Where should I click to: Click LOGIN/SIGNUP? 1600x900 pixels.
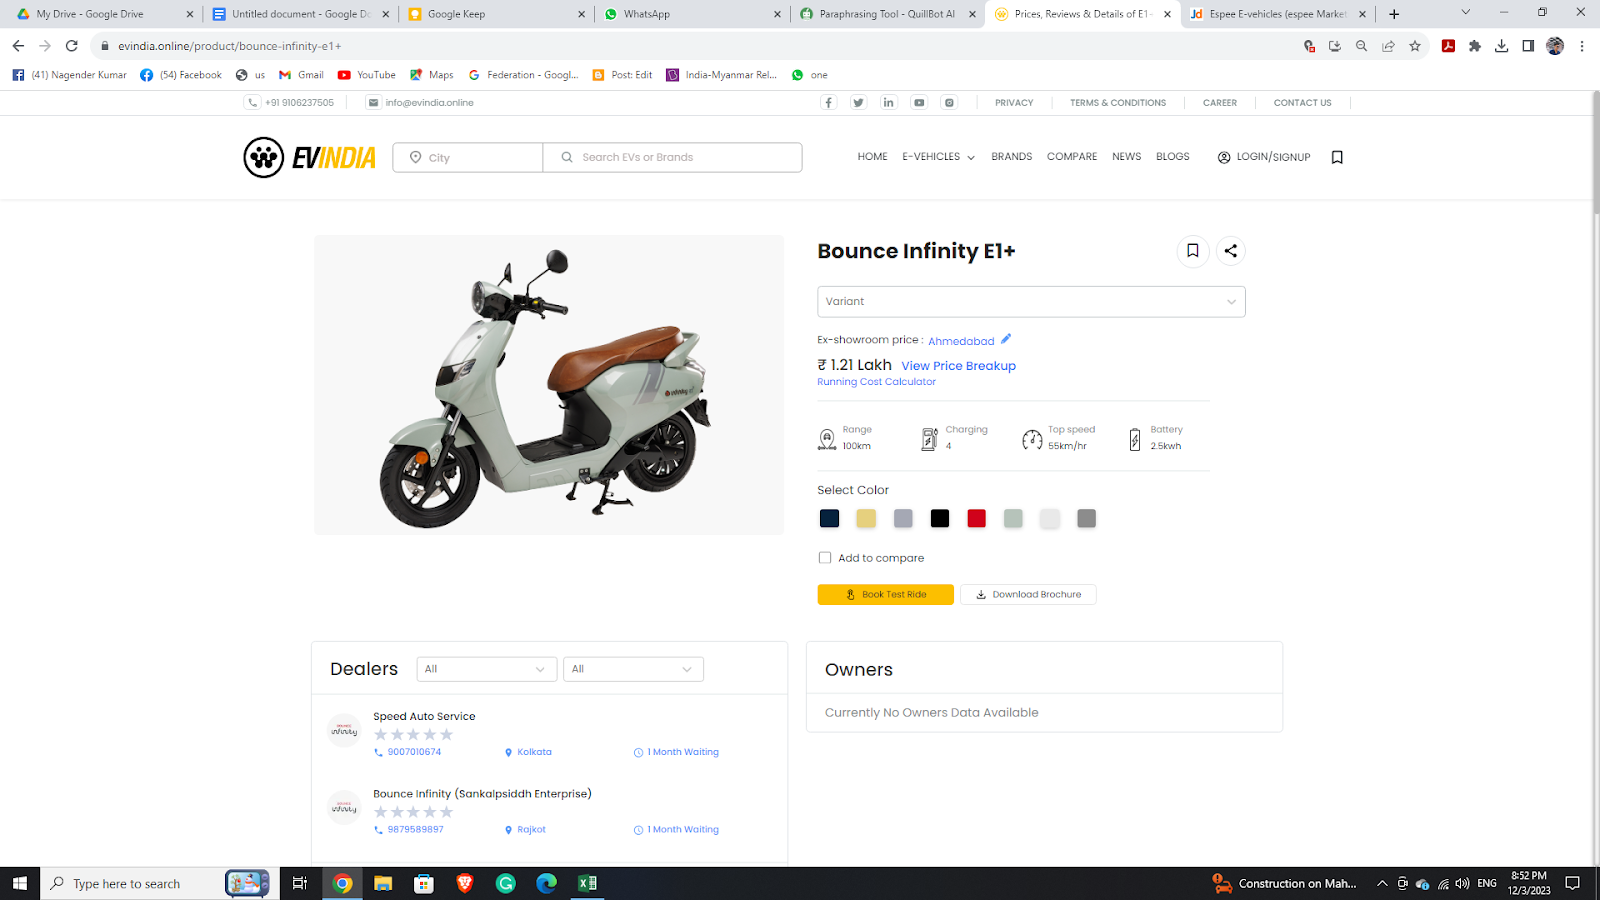pos(1264,157)
